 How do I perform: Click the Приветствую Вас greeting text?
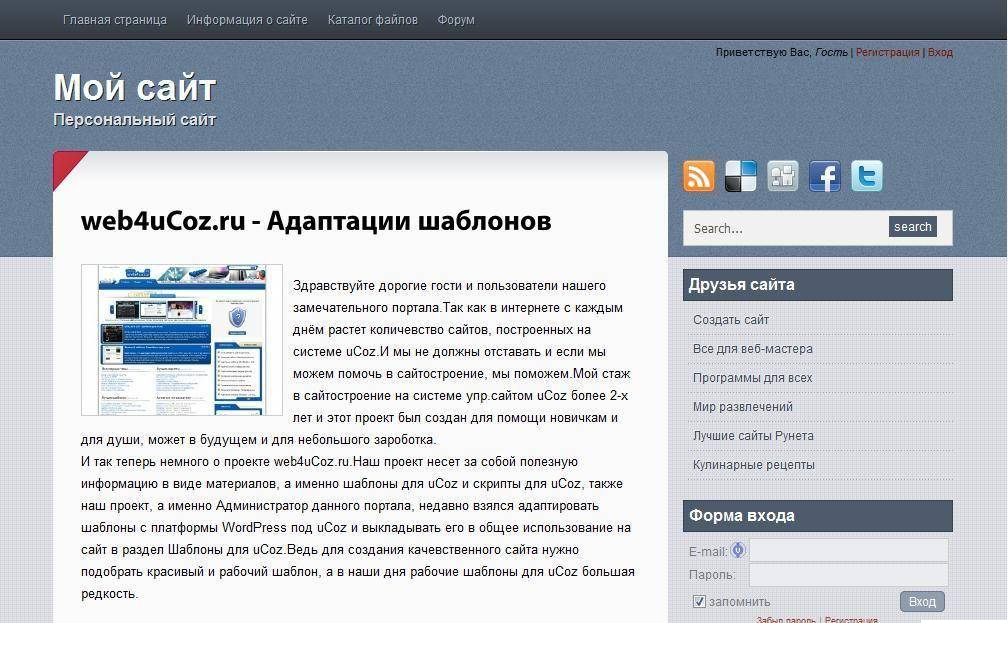[x=763, y=52]
